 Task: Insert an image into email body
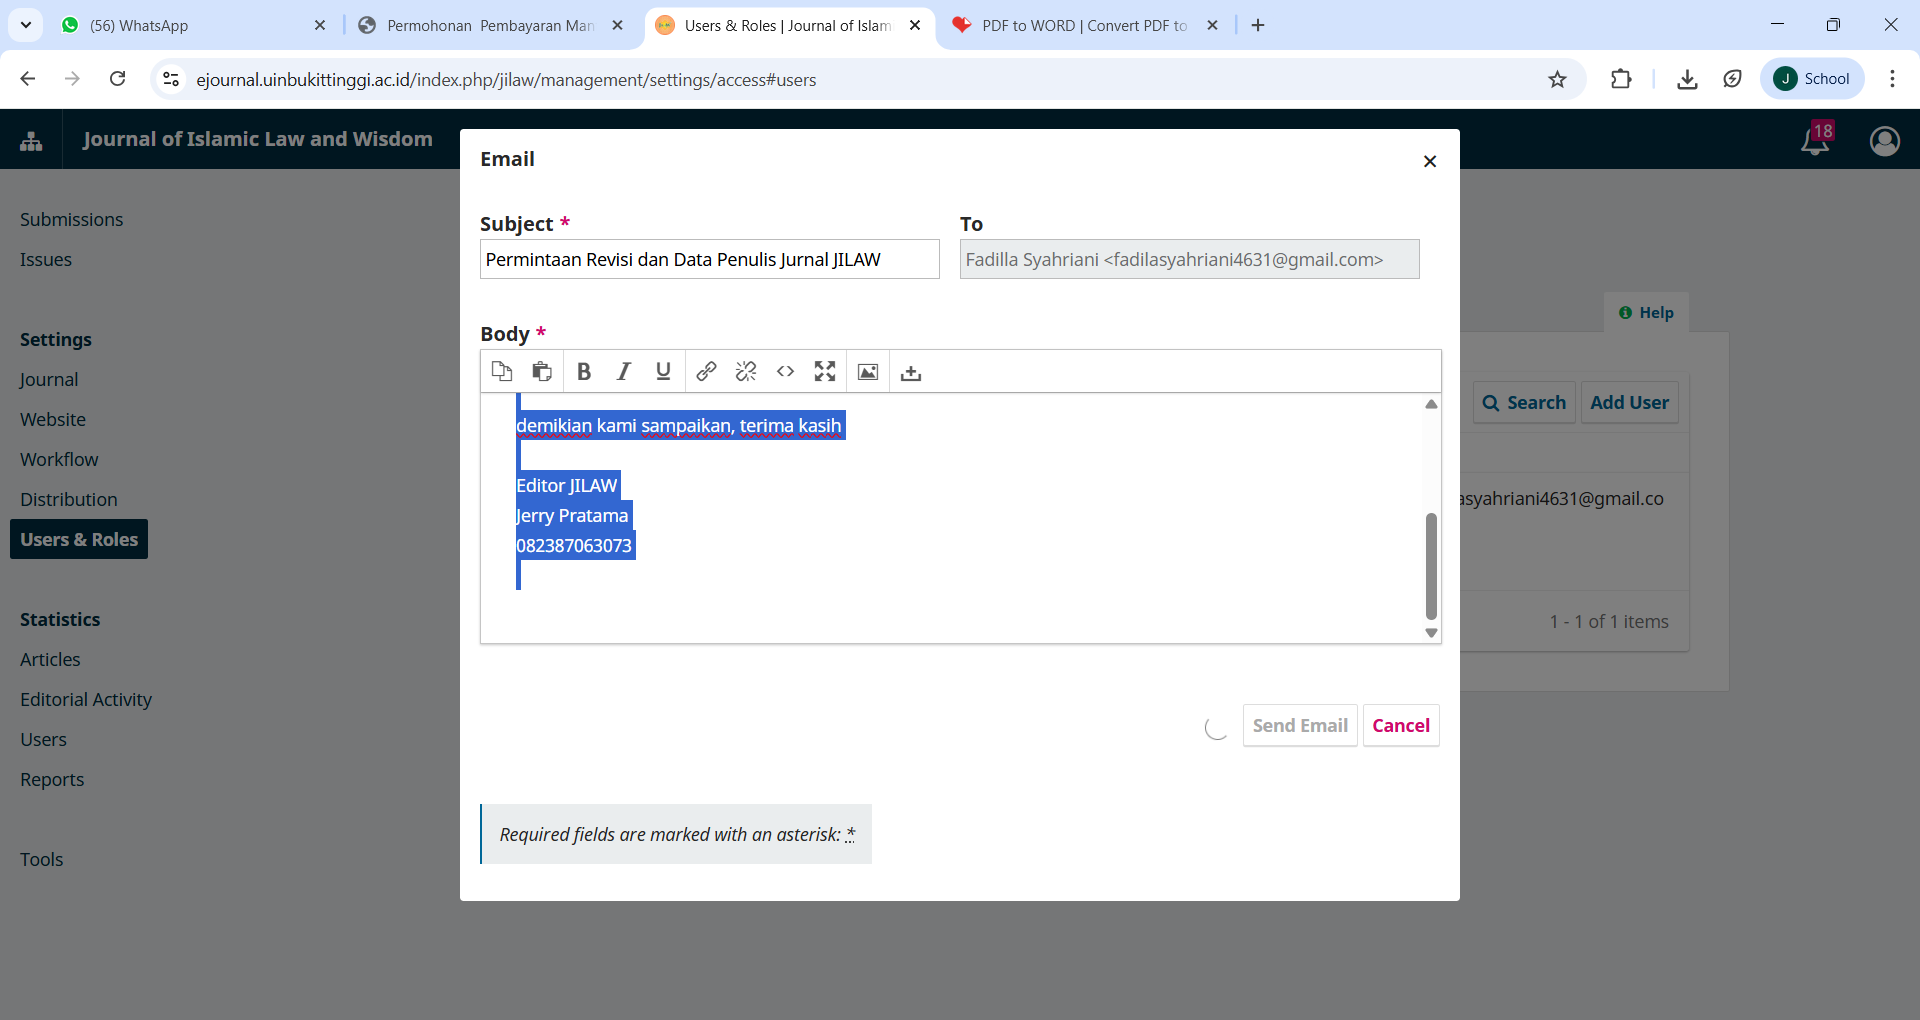pyautogui.click(x=868, y=372)
